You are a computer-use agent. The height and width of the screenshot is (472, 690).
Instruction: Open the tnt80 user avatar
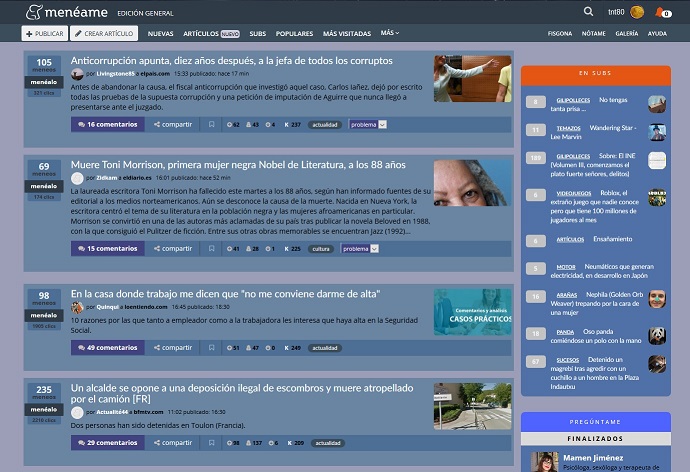click(x=637, y=12)
